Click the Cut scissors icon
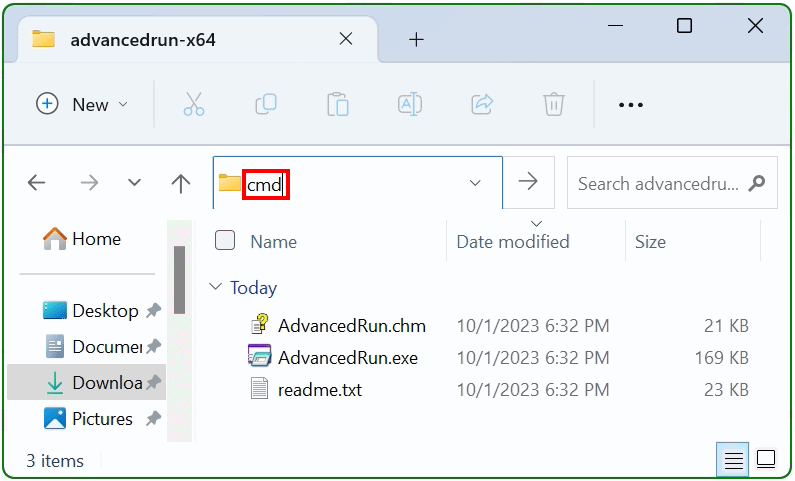The image size is (795, 481). pyautogui.click(x=194, y=104)
